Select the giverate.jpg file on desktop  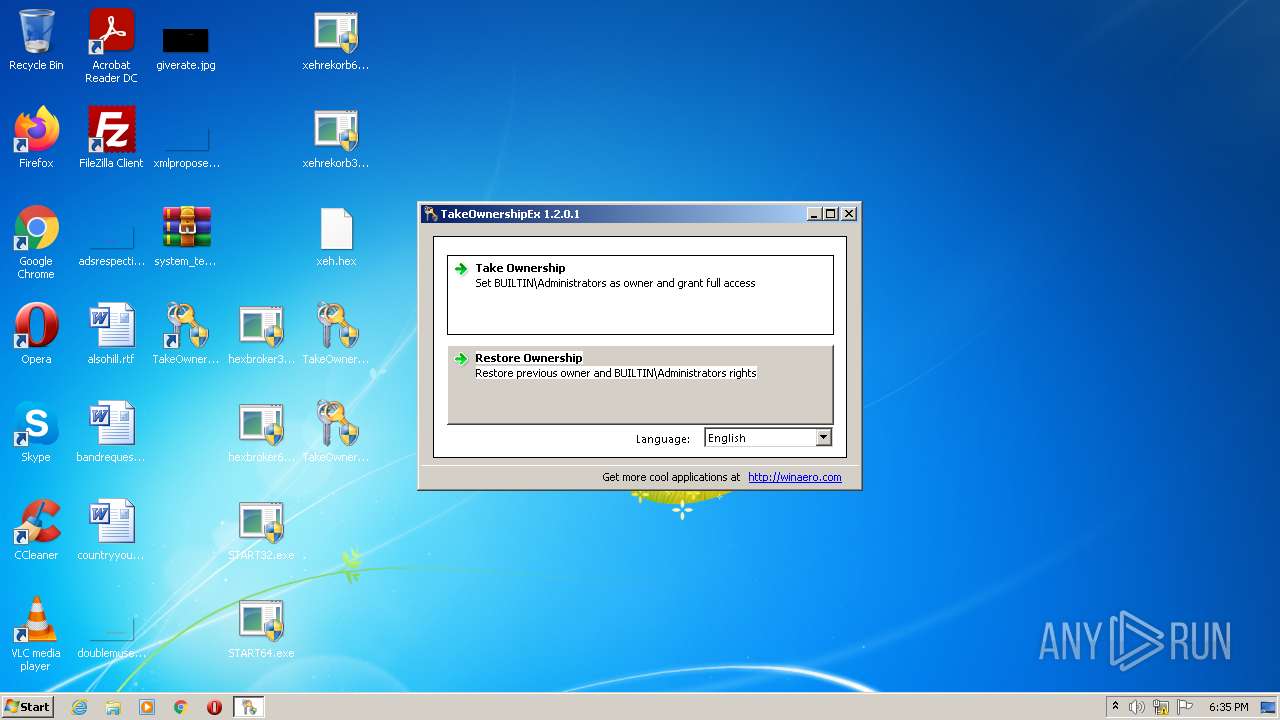pyautogui.click(x=186, y=46)
